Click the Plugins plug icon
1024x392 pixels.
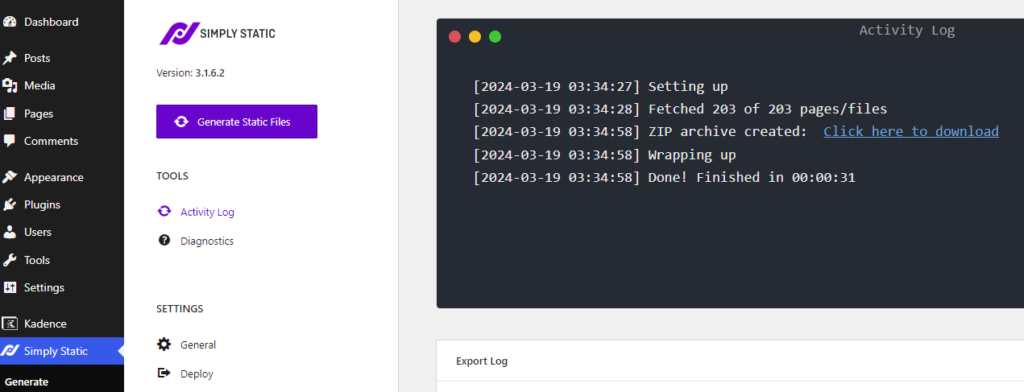[10, 204]
